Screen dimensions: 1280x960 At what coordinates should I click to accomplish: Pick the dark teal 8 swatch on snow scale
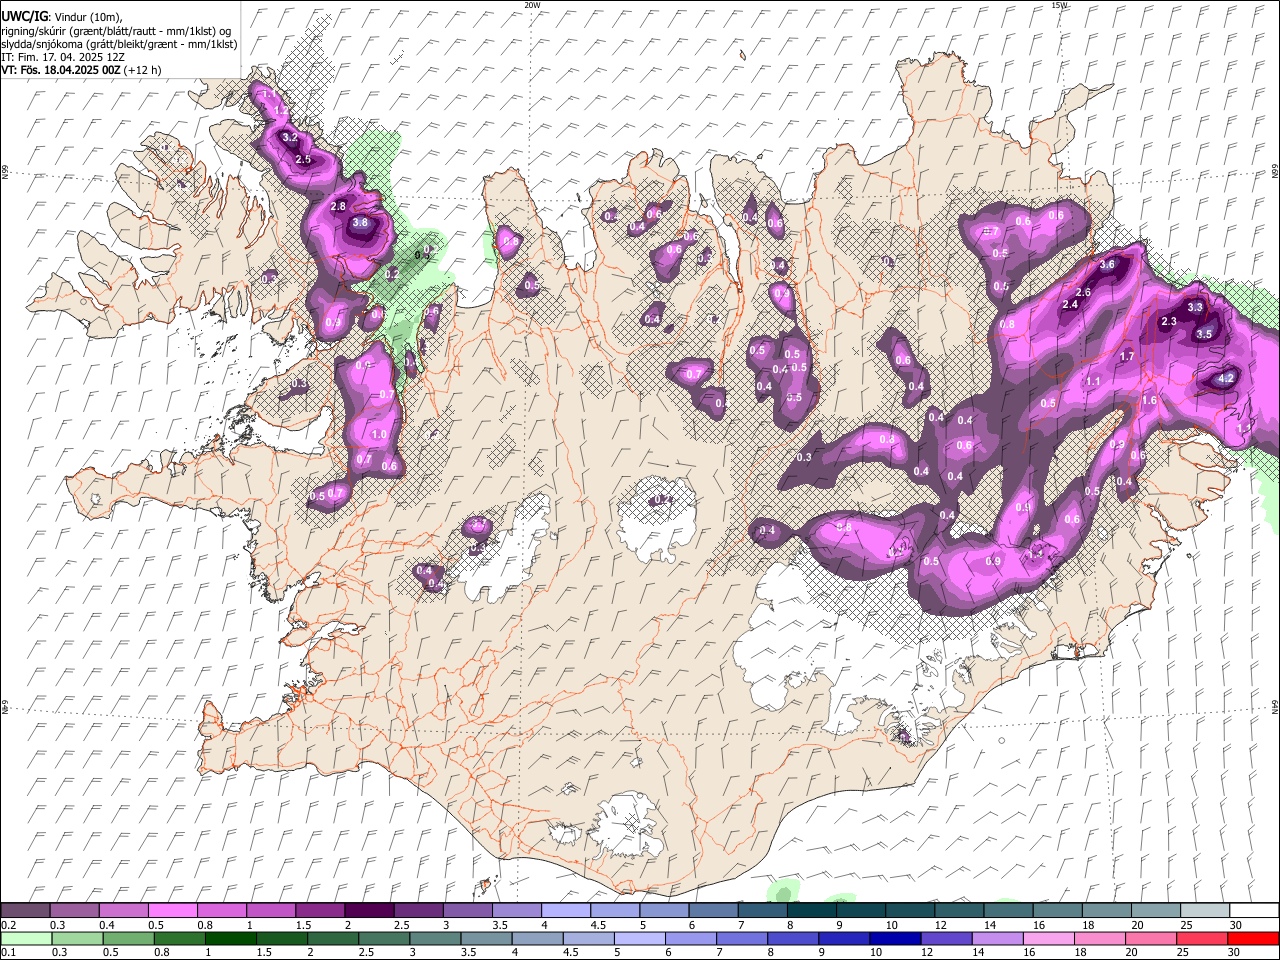pyautogui.click(x=811, y=911)
